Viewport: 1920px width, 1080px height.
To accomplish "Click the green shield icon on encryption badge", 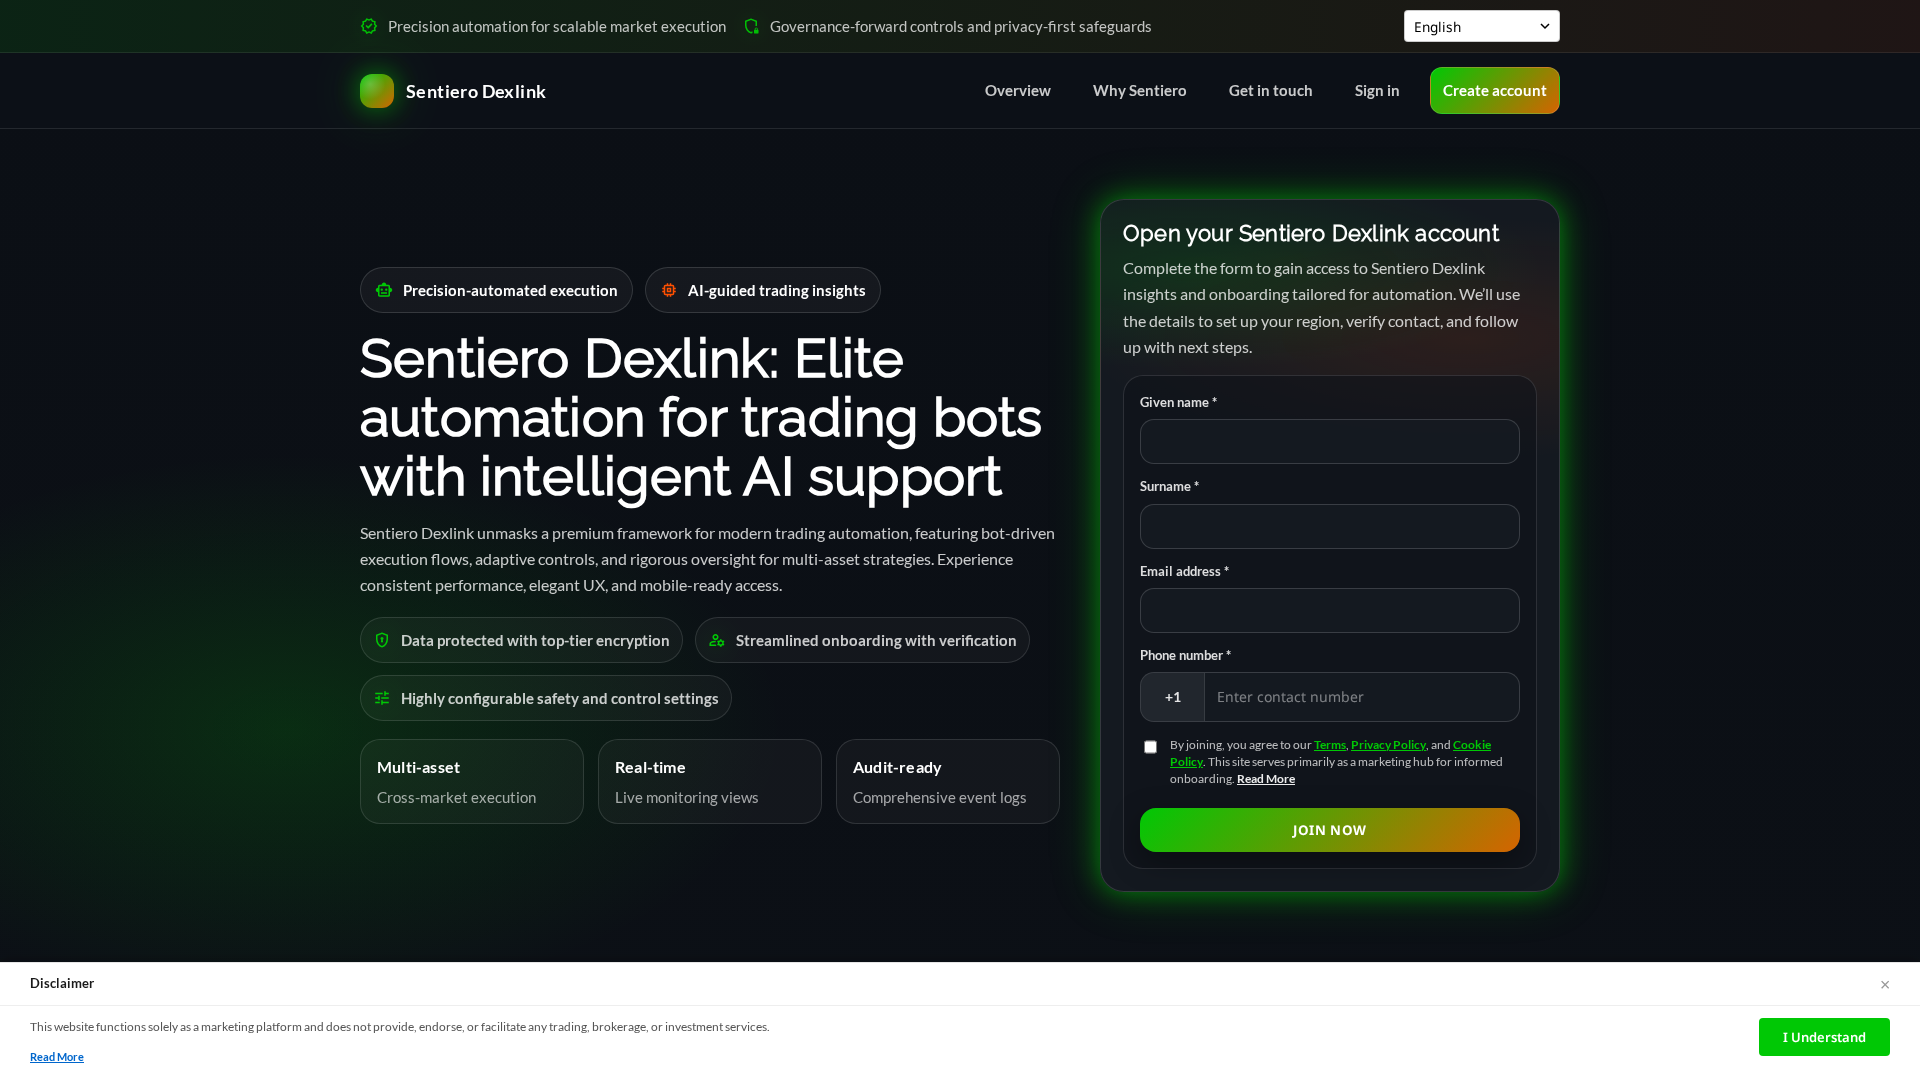I will [383, 640].
